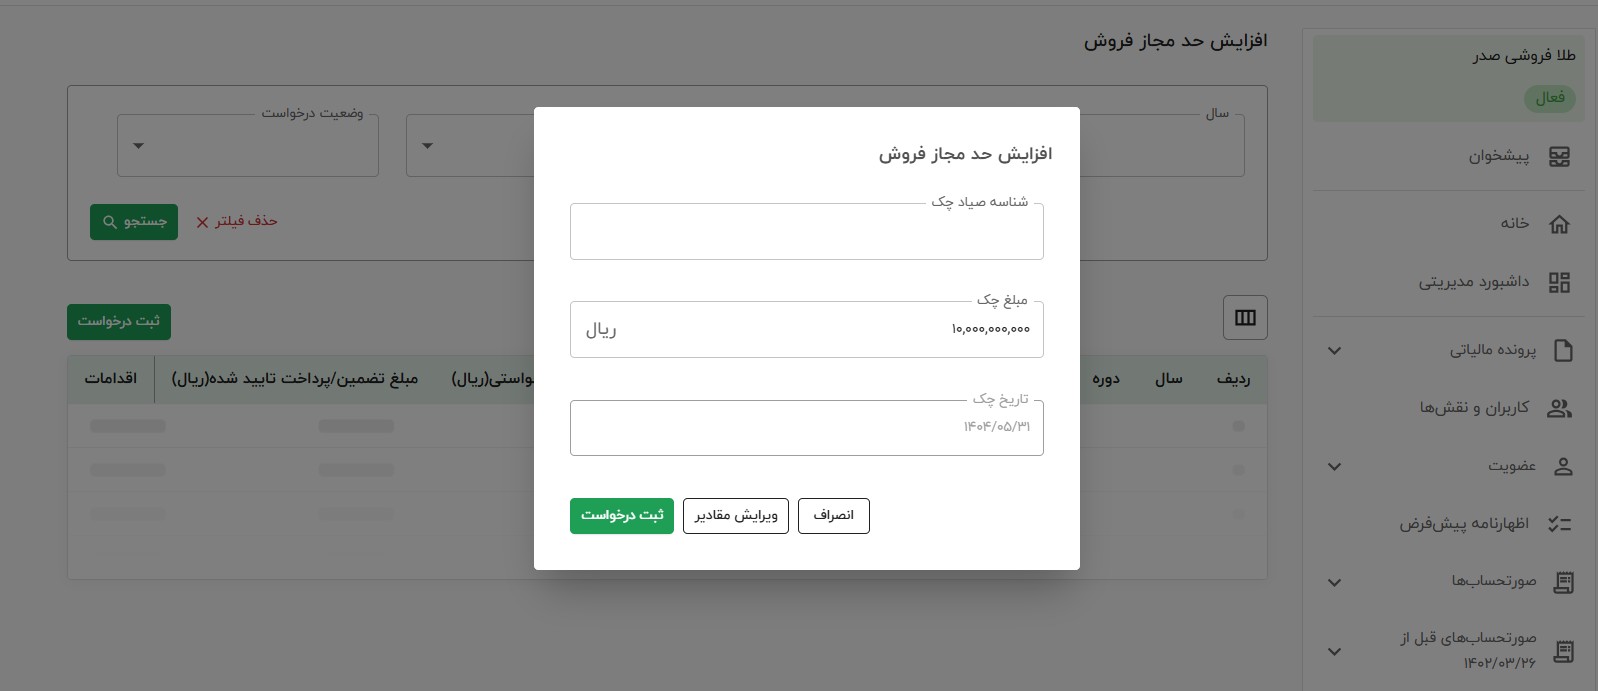This screenshot has height=691, width=1598.
Task: Click the خانه home icon
Action: [x=1559, y=224]
